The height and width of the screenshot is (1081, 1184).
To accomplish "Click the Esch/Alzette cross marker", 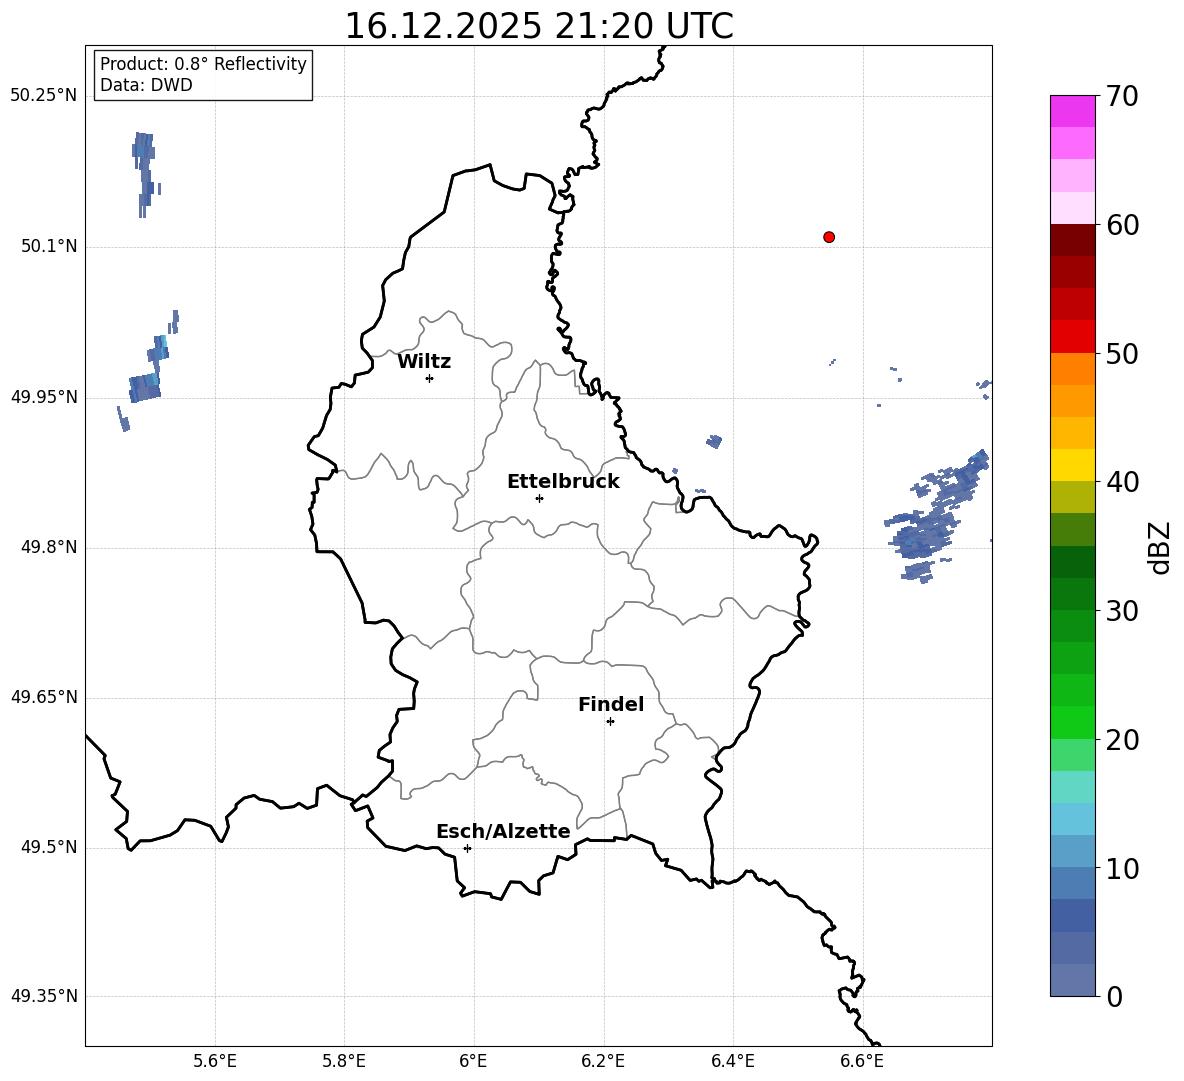I will pos(467,848).
